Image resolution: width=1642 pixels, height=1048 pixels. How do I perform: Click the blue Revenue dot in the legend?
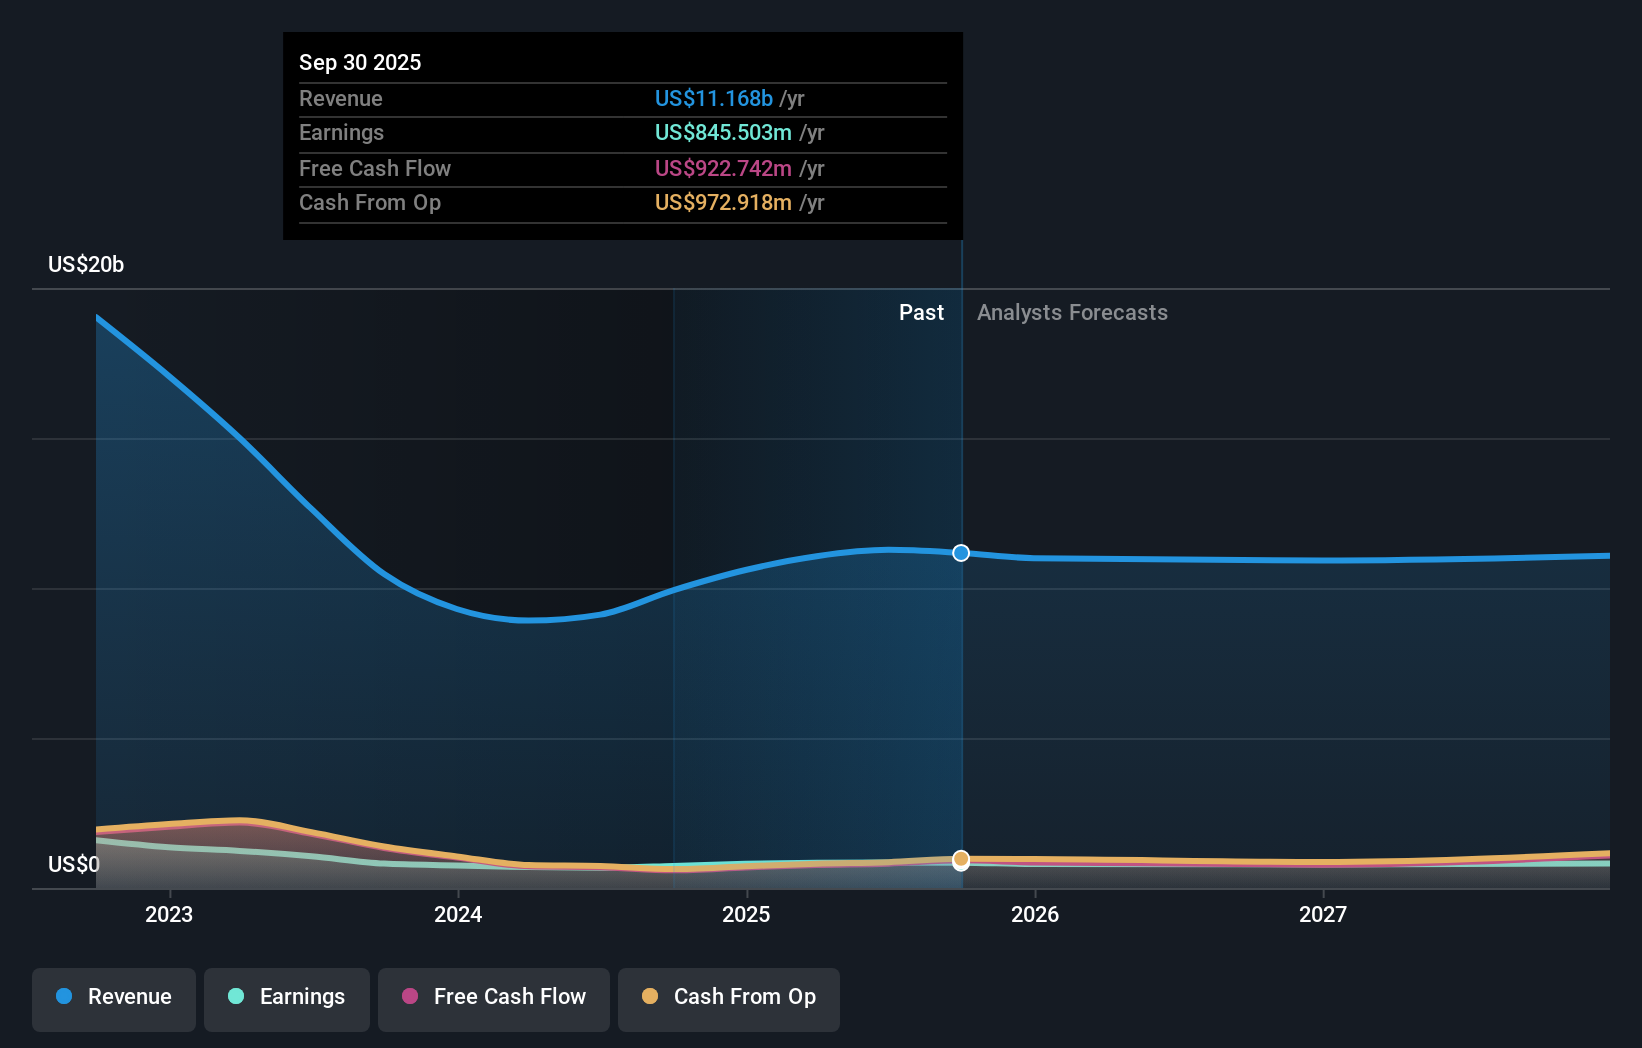(x=63, y=997)
